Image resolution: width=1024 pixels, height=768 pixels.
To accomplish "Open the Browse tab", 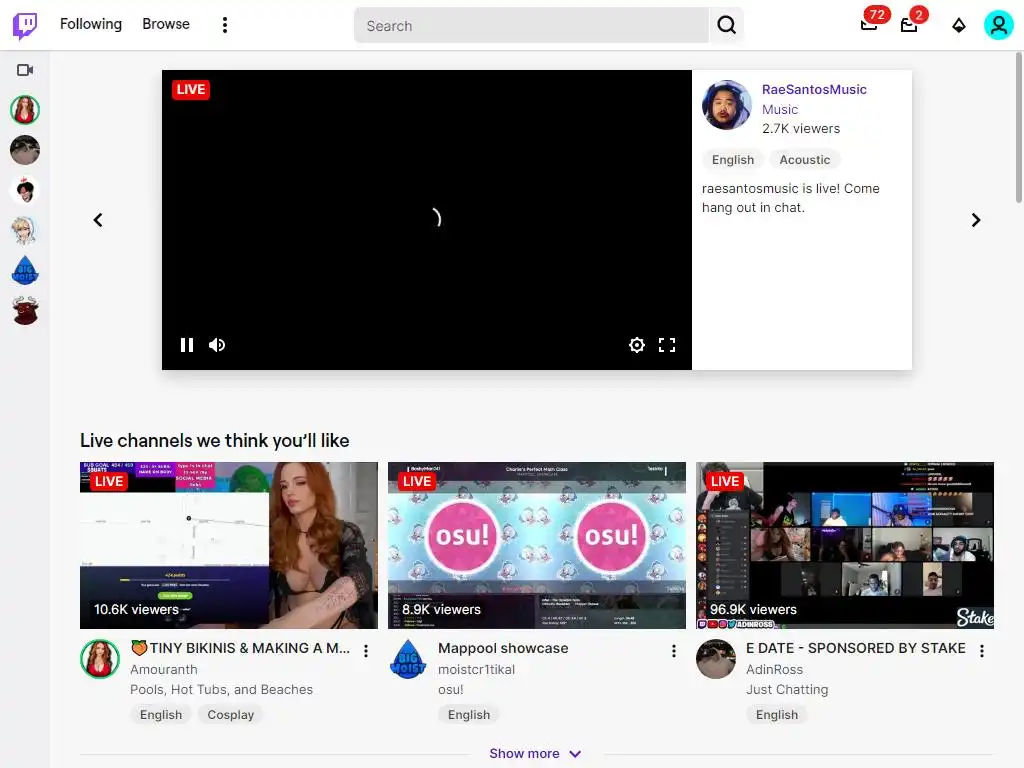I will [x=166, y=24].
